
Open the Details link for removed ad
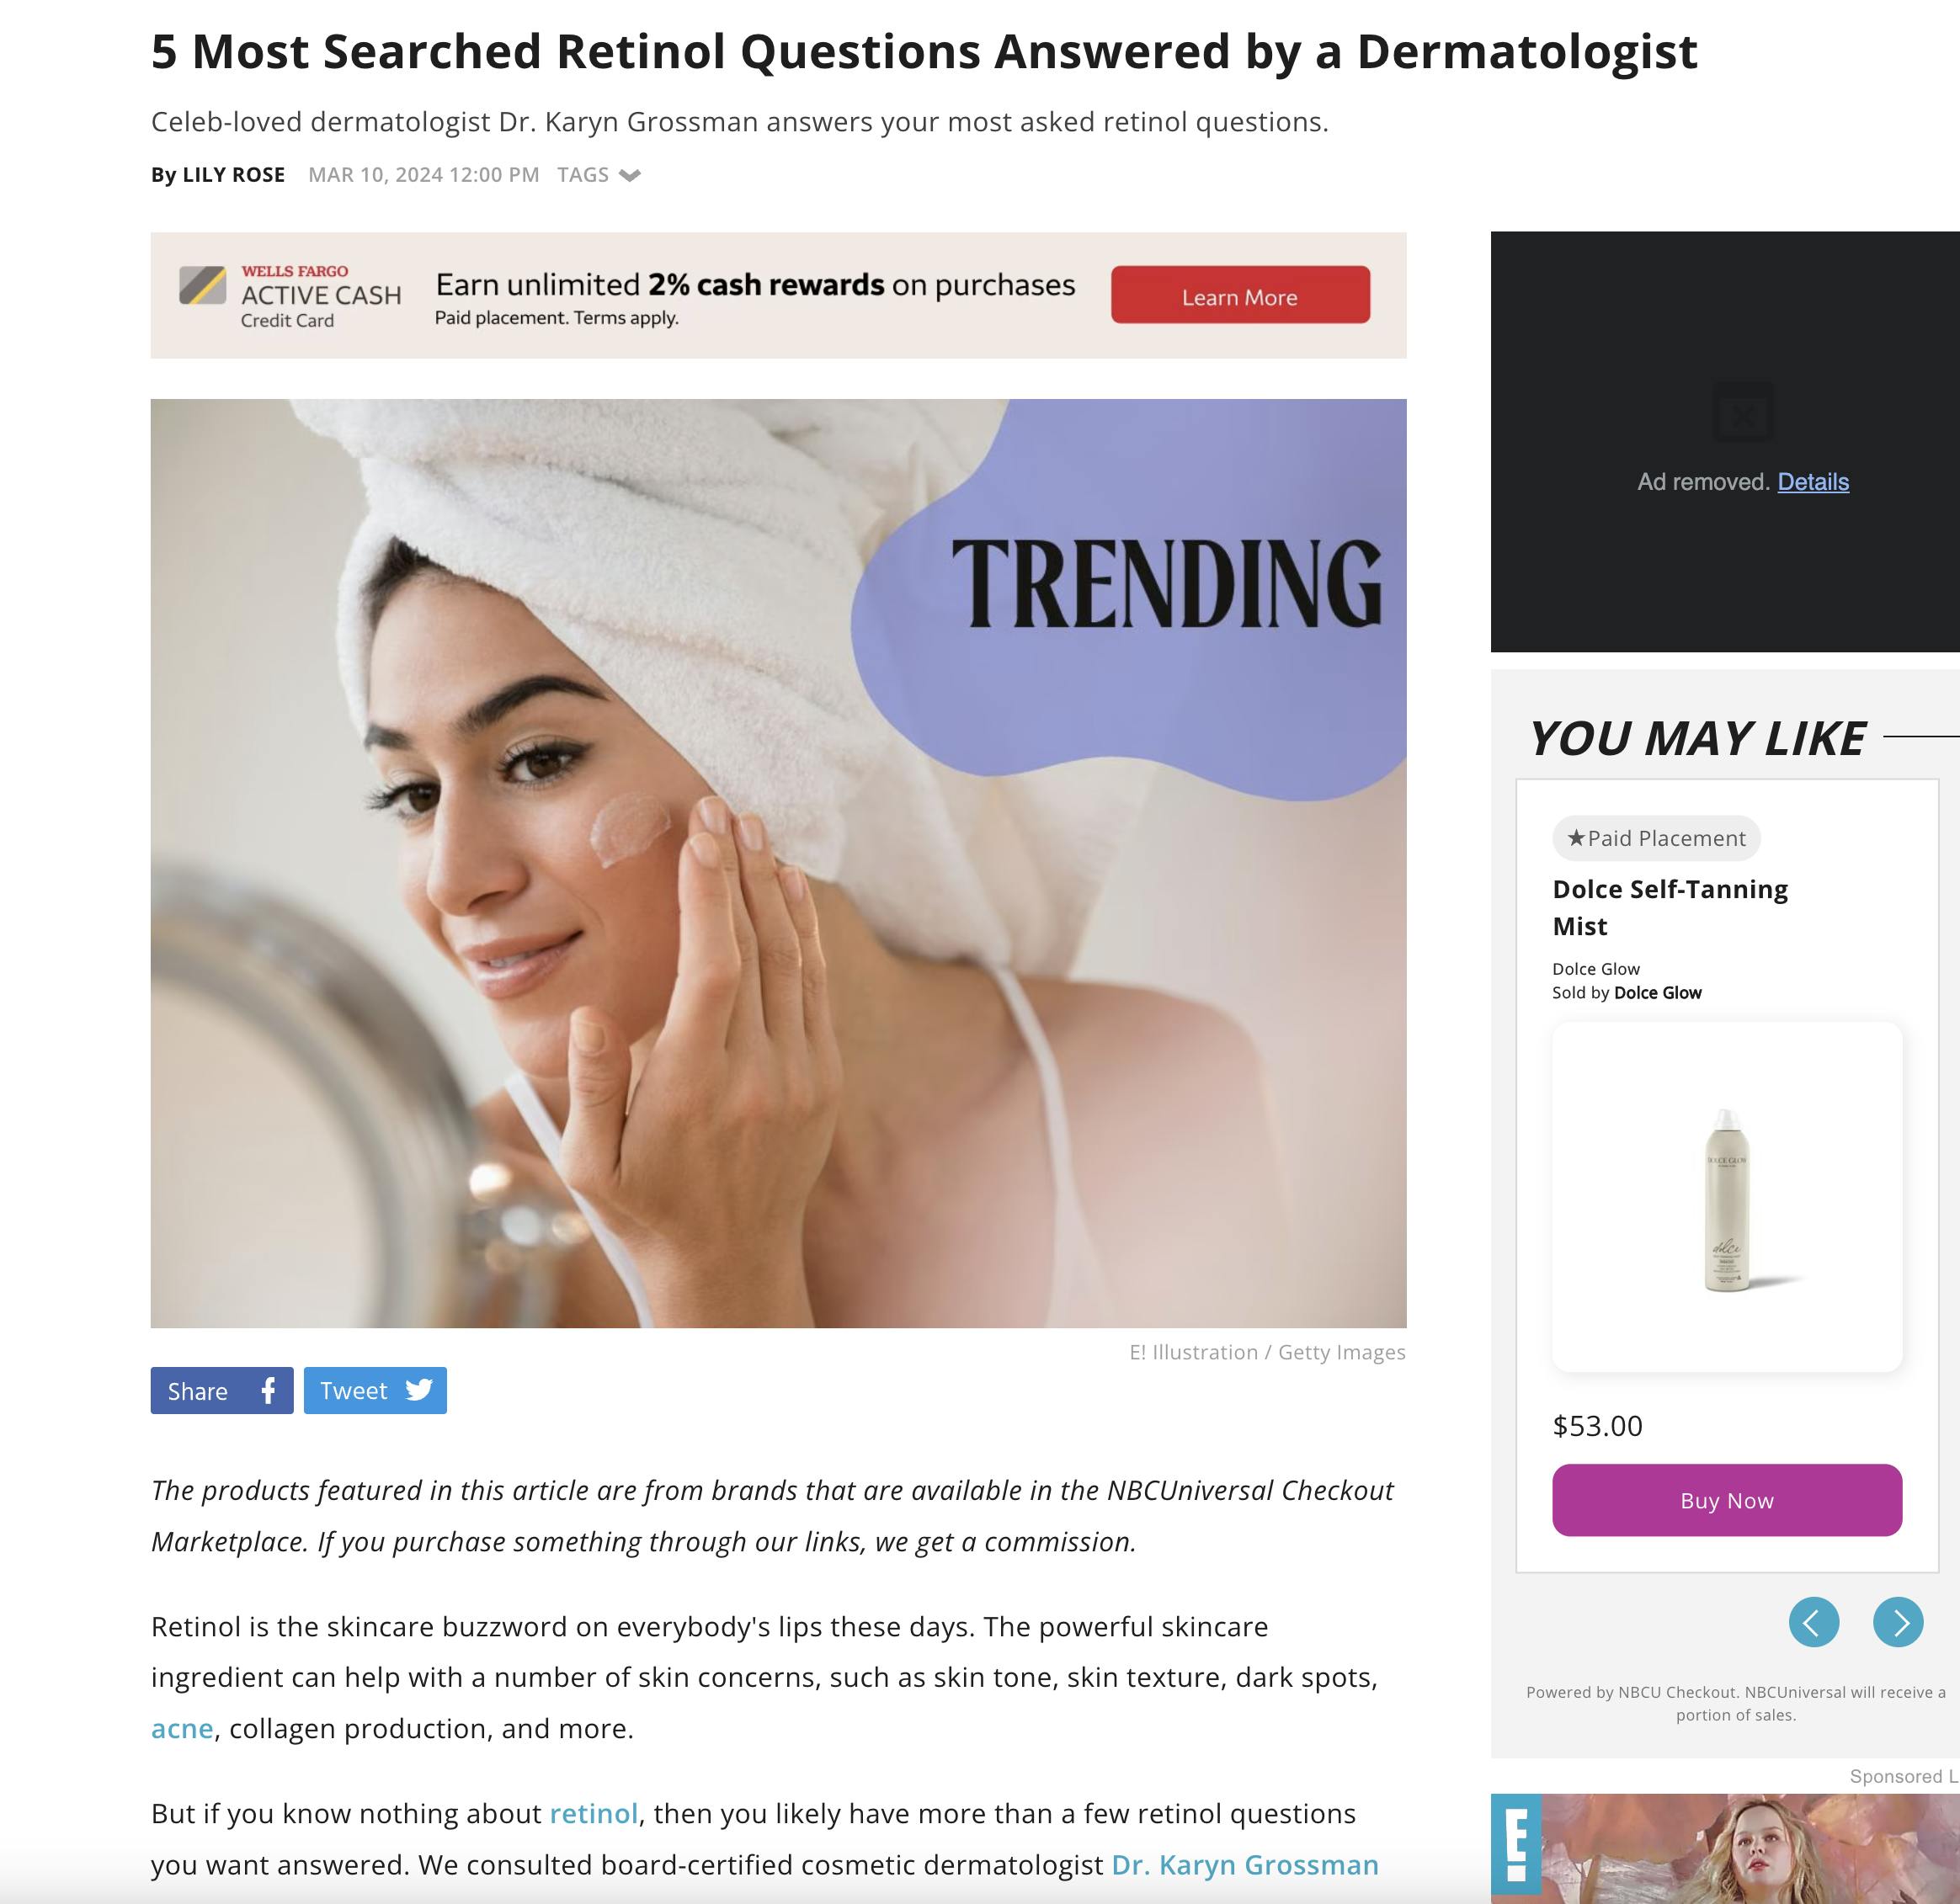tap(1812, 482)
